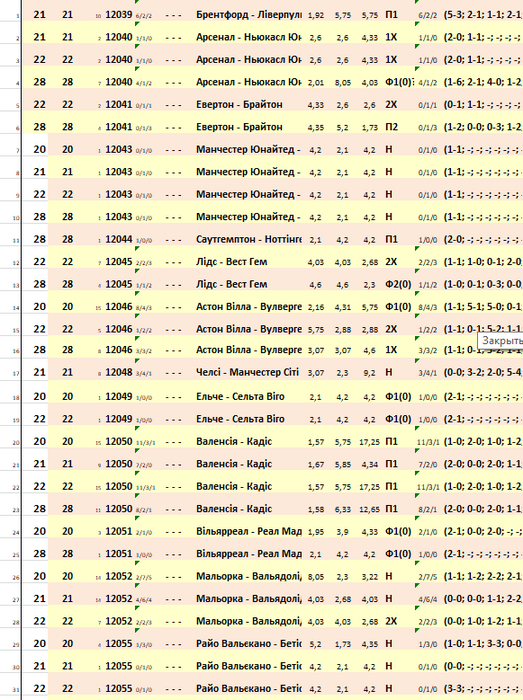
Task: Click odds 8,05 in the Арсенал - Ньюкасл row
Action: coord(343,83)
